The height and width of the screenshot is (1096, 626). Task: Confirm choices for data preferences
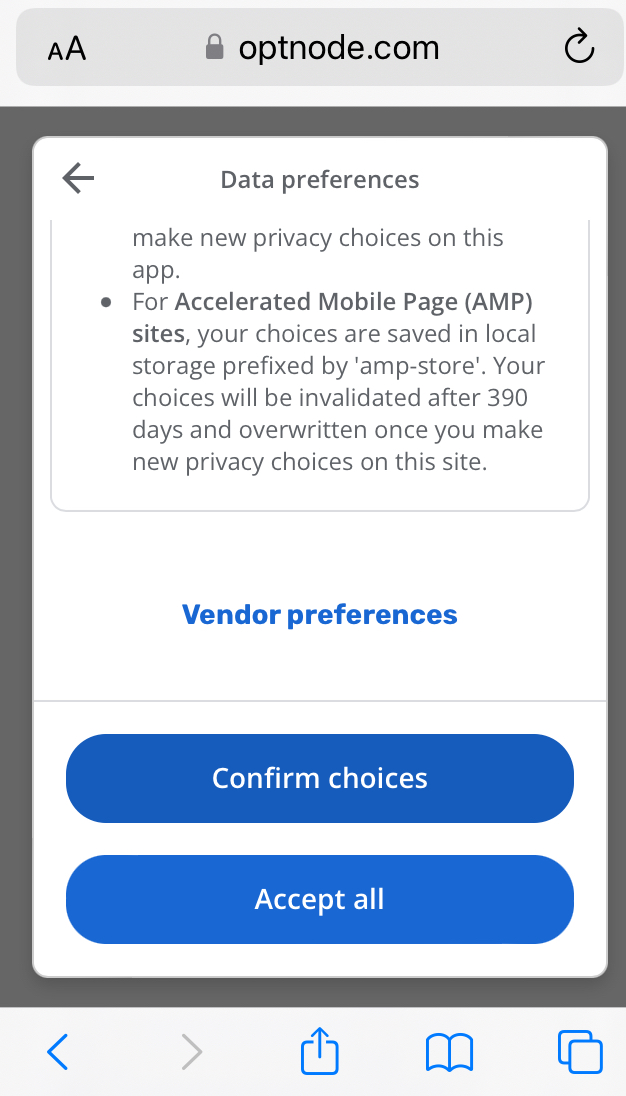coord(320,778)
